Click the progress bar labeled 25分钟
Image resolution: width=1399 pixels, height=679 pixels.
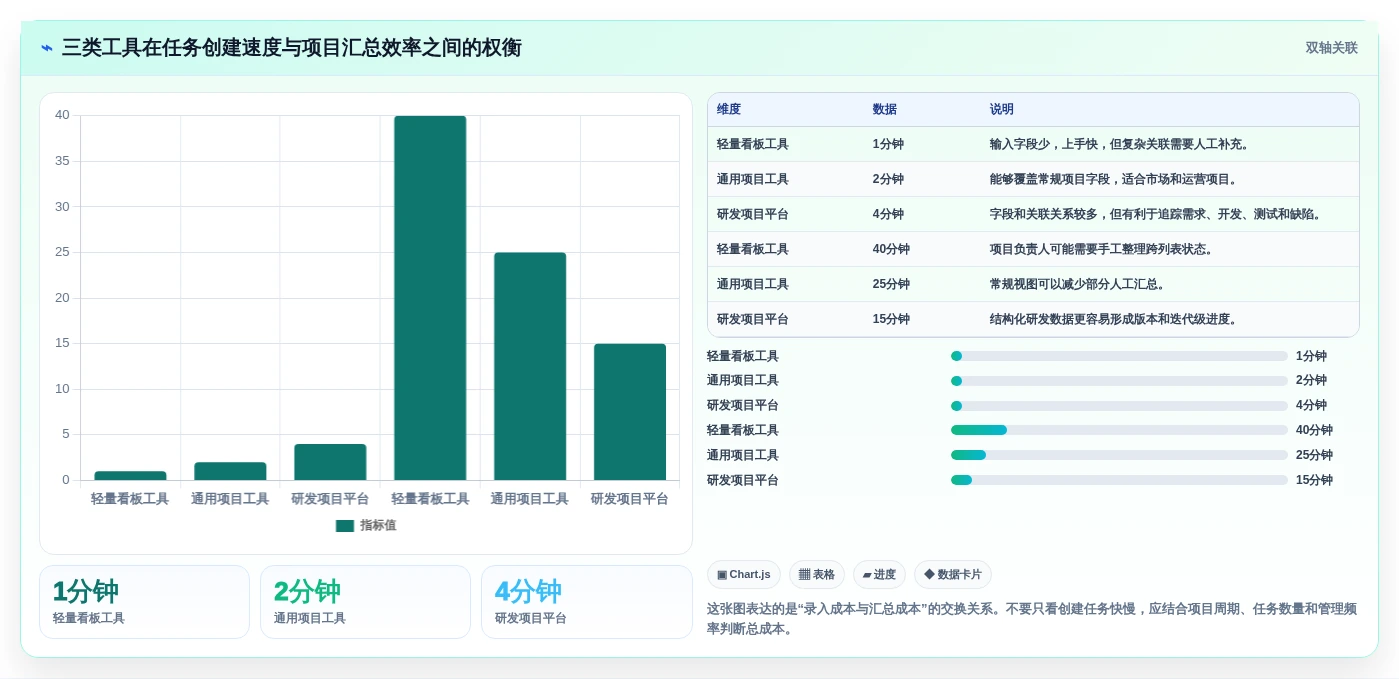[x=1119, y=455]
